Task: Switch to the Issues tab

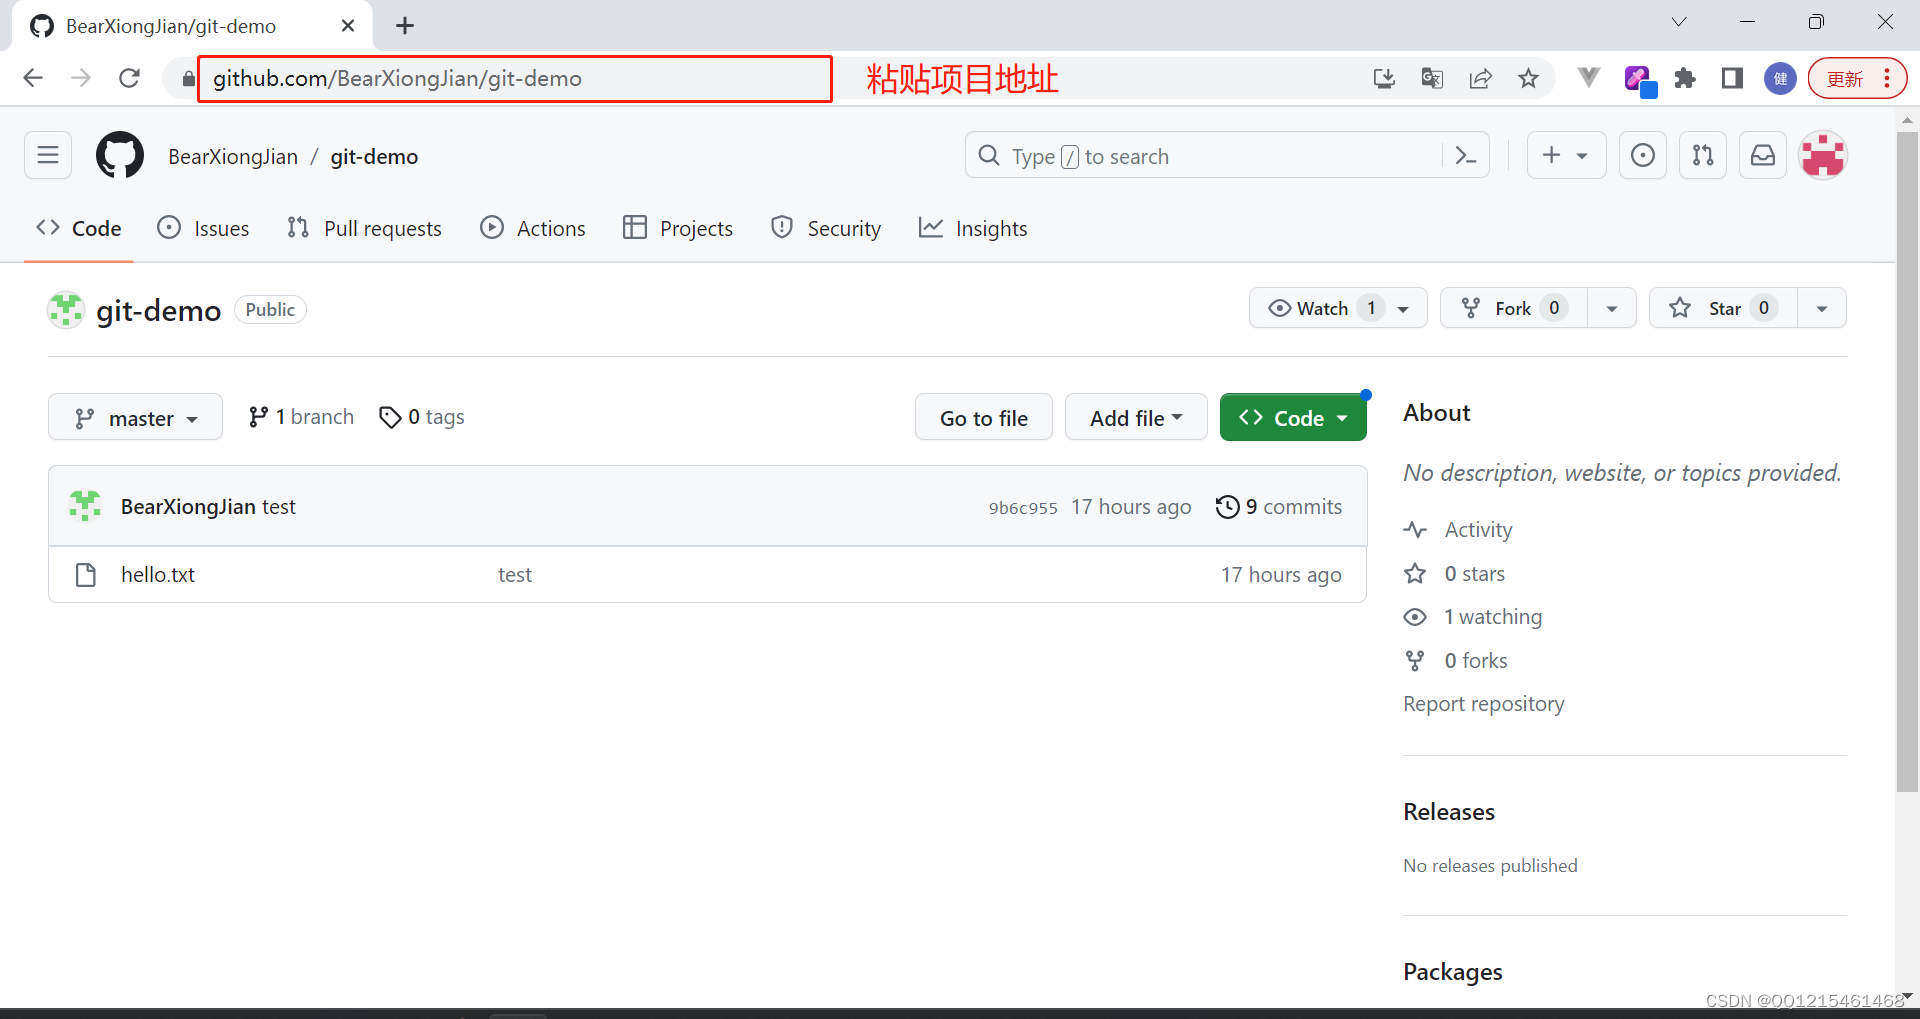Action: coord(203,229)
